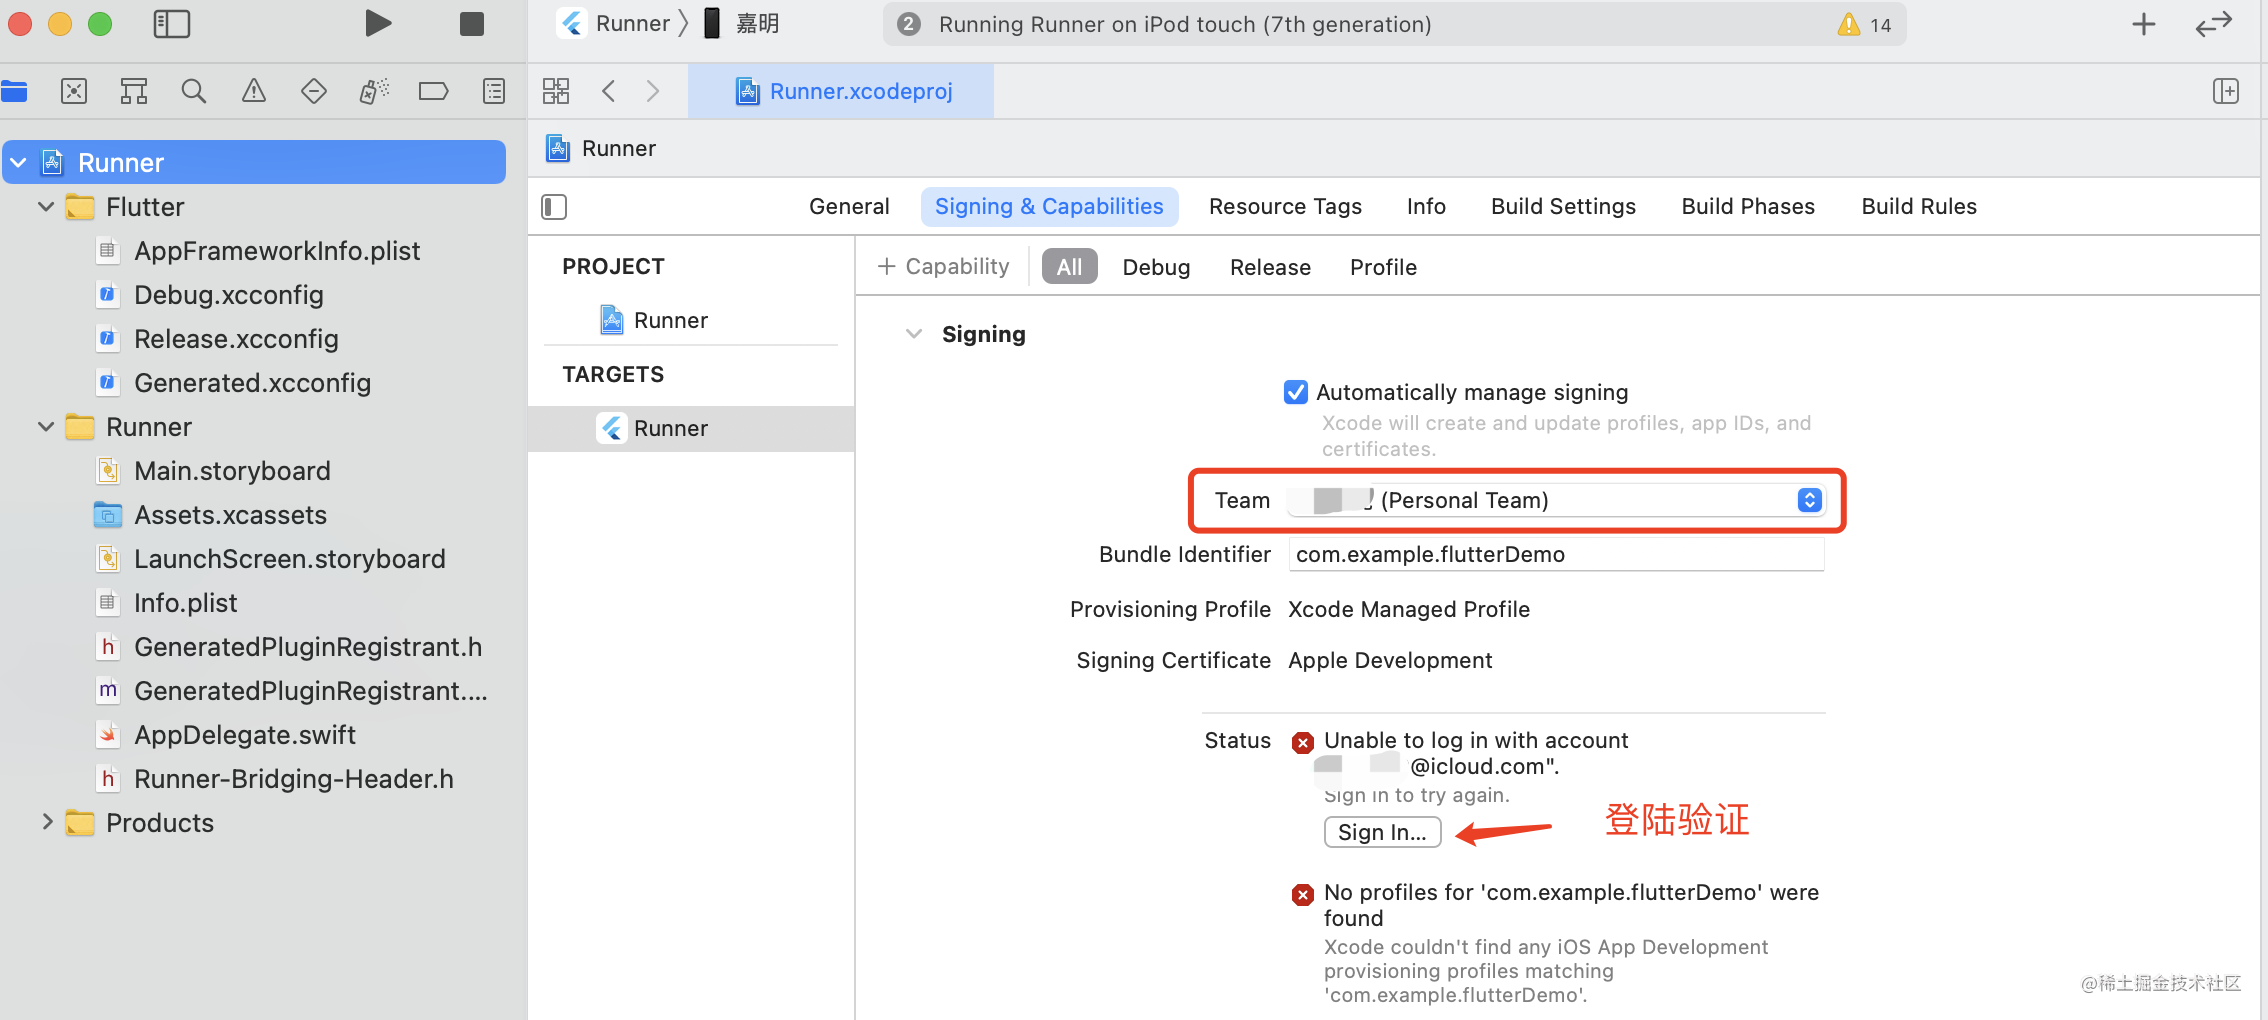Select the Breakpoint navigator flag icon
2268x1020 pixels.
(x=433, y=91)
